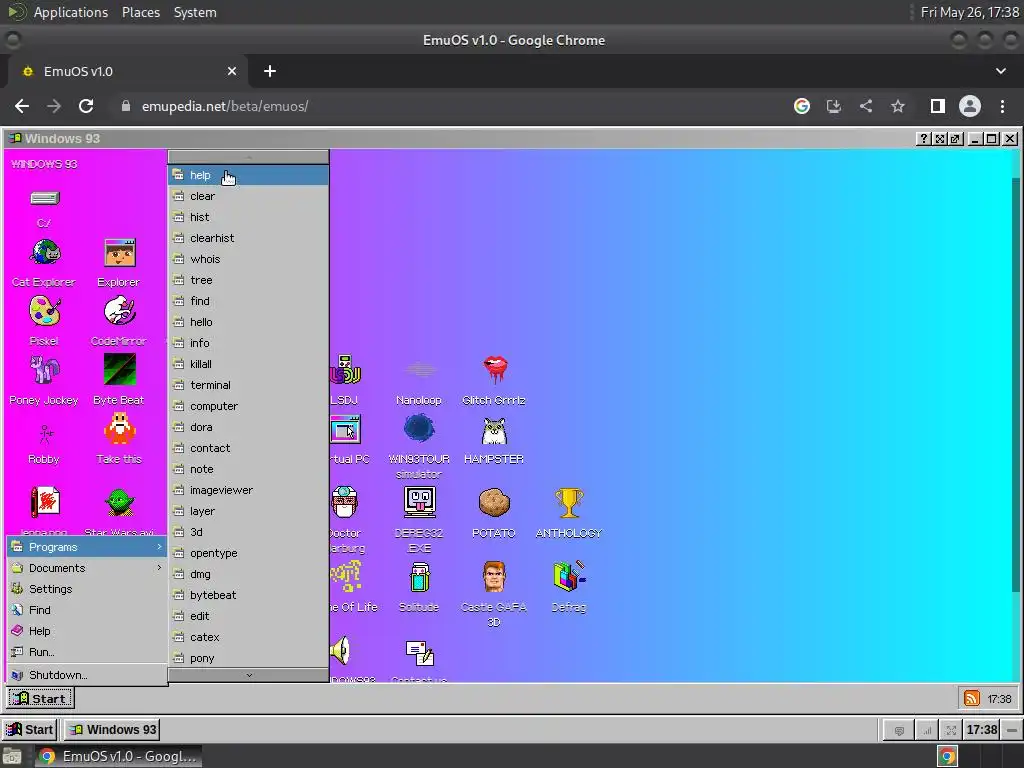The width and height of the screenshot is (1024, 768).
Task: Choose imageviewer in the programs list
Action: coord(248,490)
